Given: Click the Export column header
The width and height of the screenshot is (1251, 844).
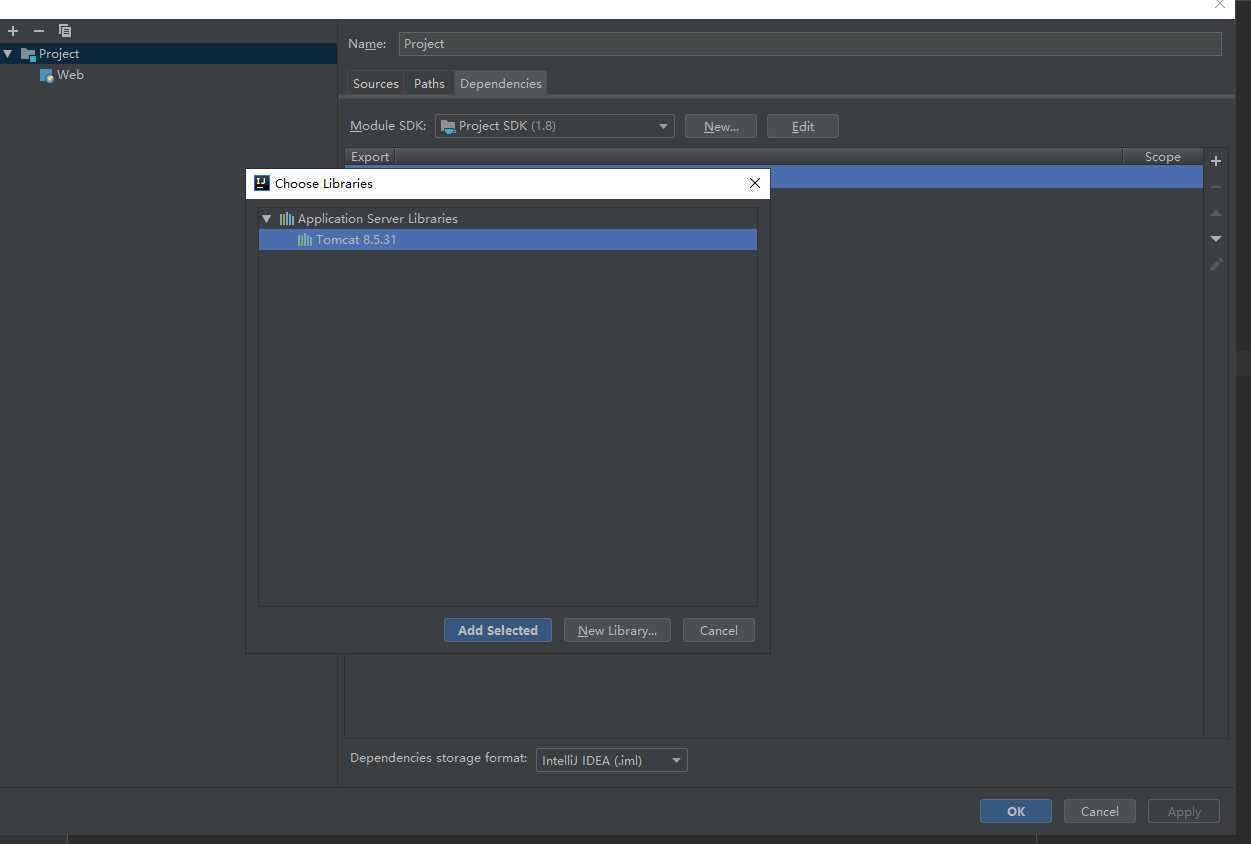Looking at the screenshot, I should pyautogui.click(x=370, y=157).
